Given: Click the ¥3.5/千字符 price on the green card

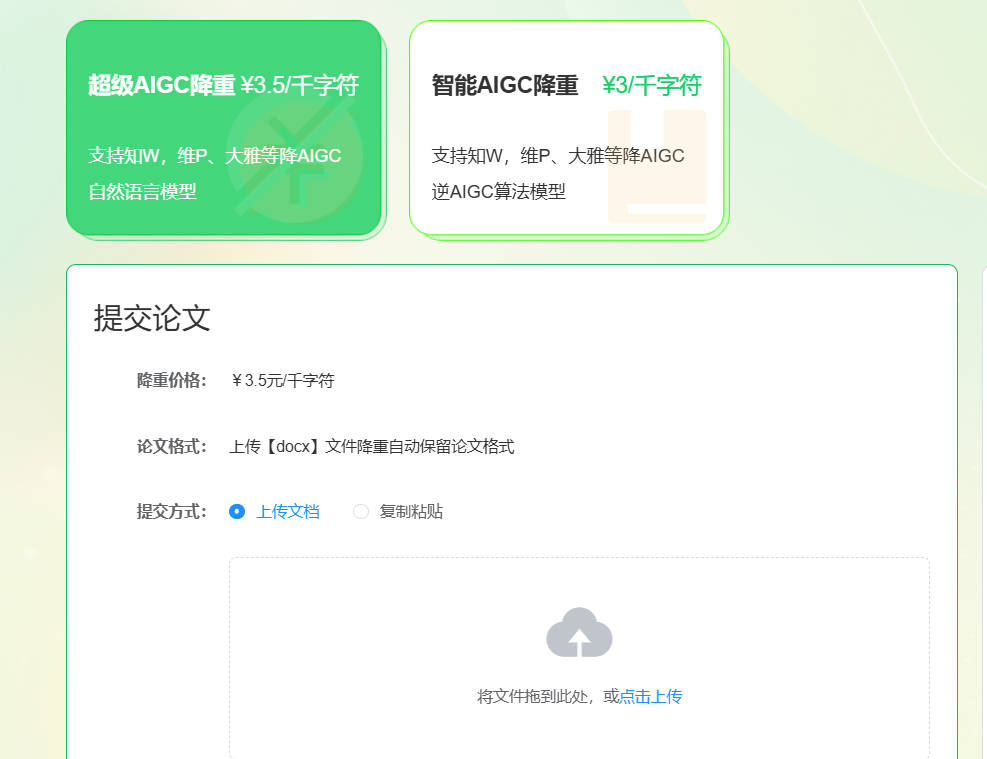Looking at the screenshot, I should click(300, 85).
